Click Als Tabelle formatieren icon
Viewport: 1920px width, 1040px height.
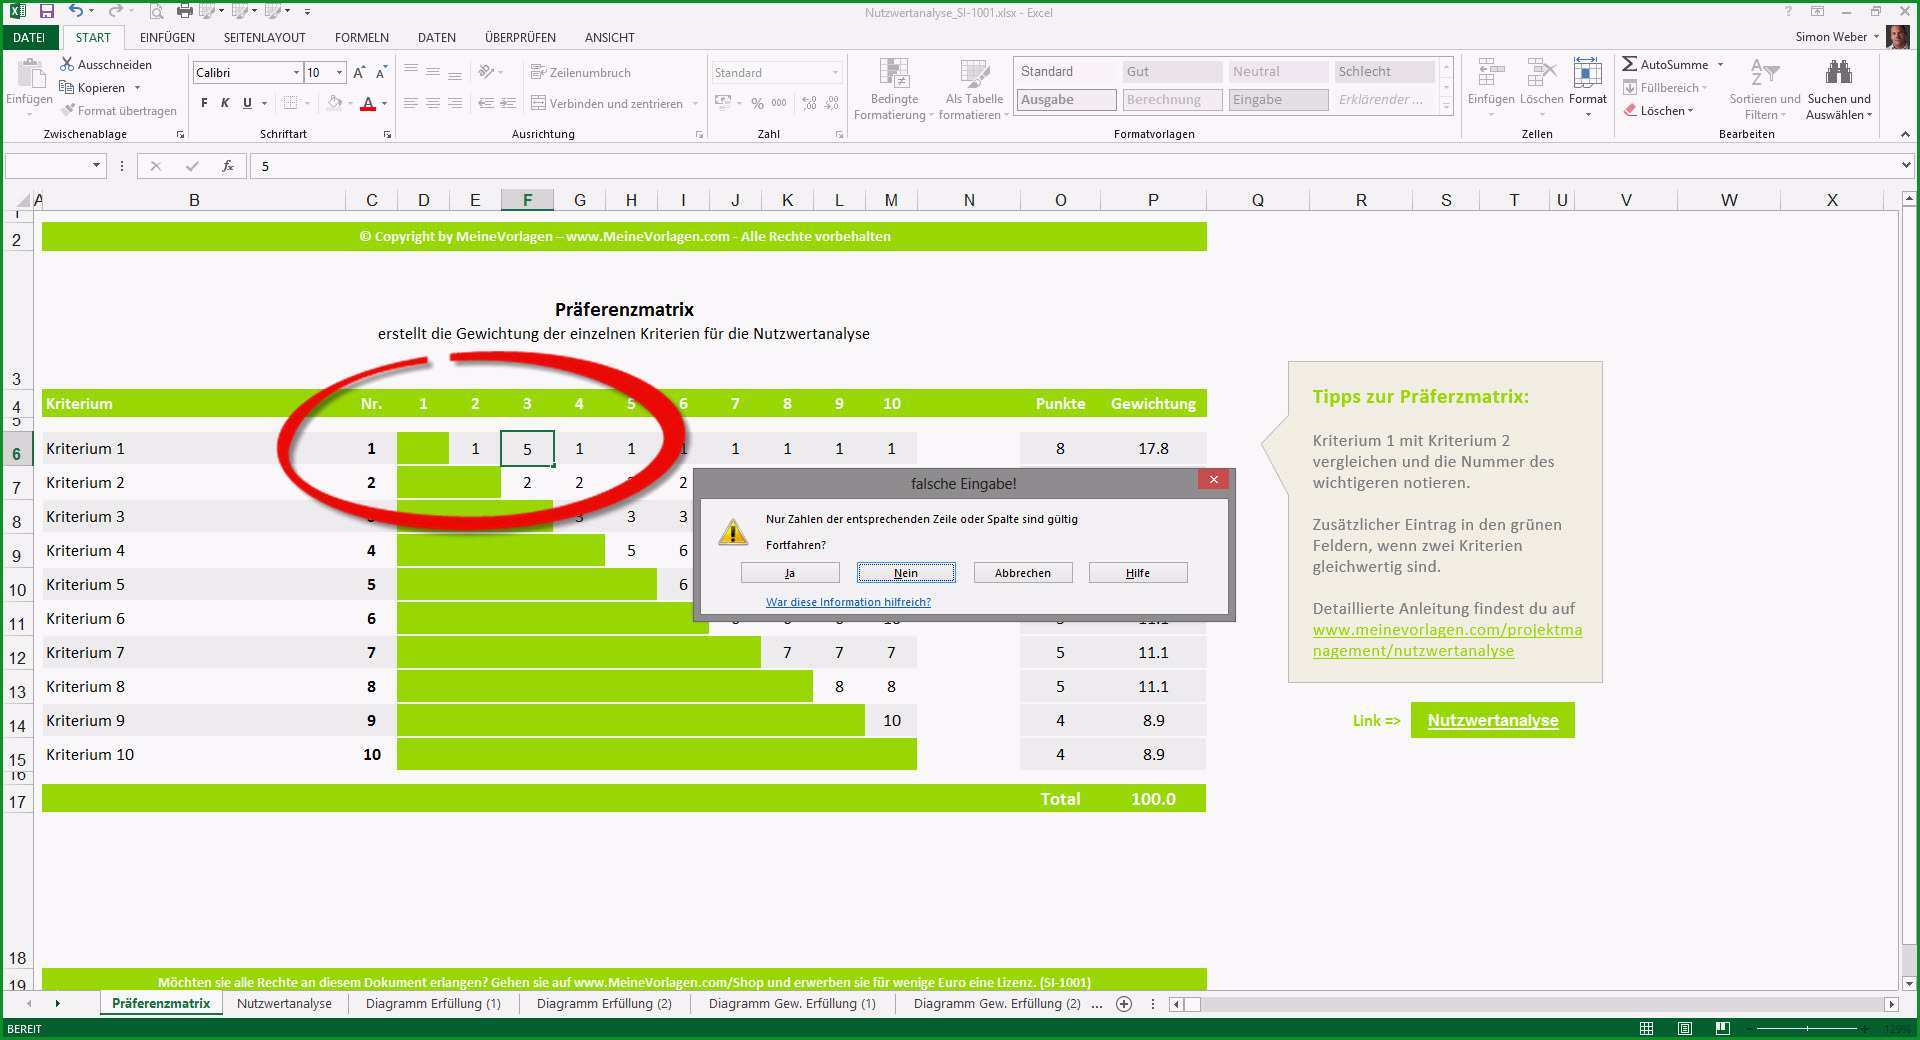click(974, 75)
